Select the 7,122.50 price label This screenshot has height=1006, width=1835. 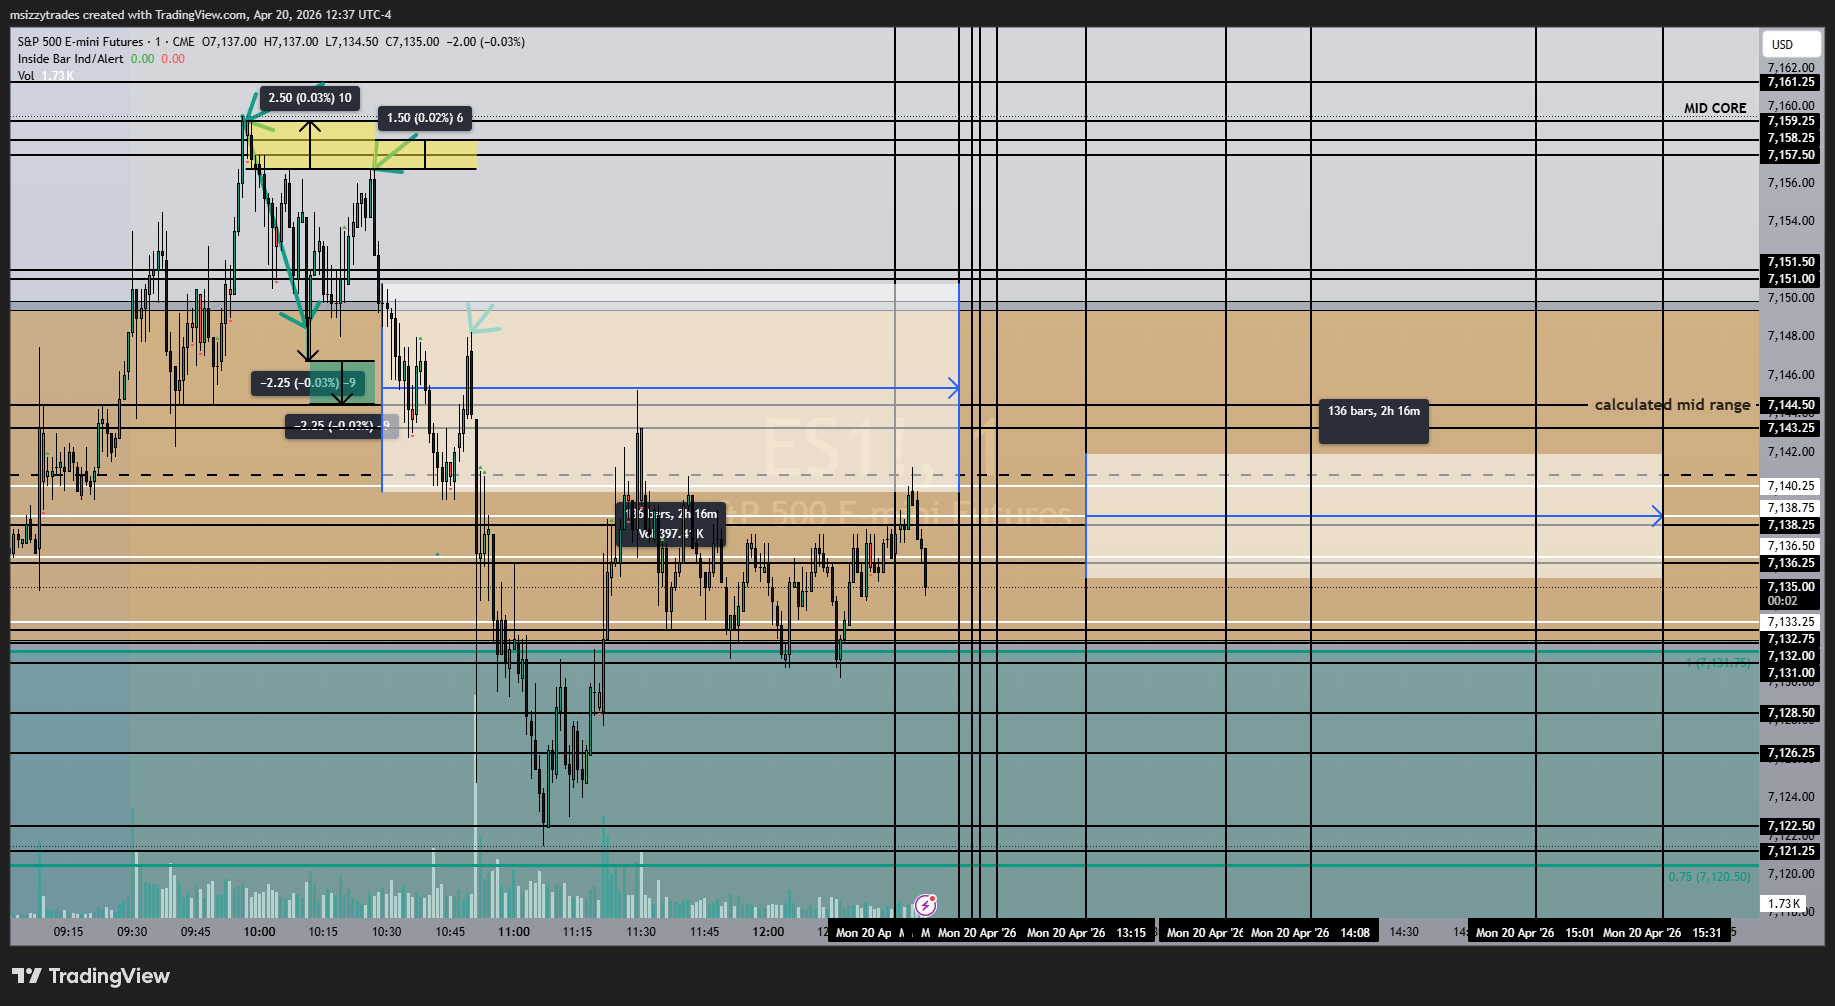point(1791,826)
